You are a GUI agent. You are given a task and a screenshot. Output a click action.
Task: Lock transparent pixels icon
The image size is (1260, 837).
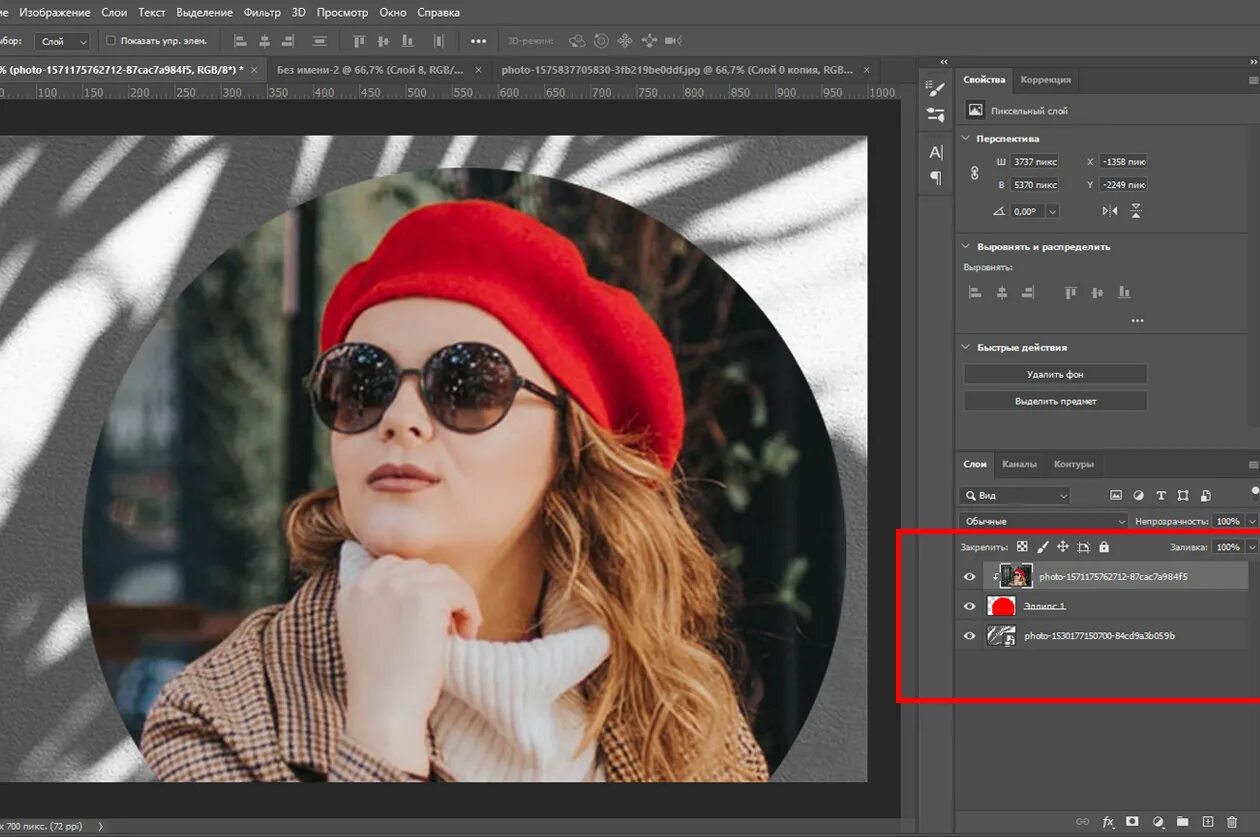pyautogui.click(x=1022, y=547)
